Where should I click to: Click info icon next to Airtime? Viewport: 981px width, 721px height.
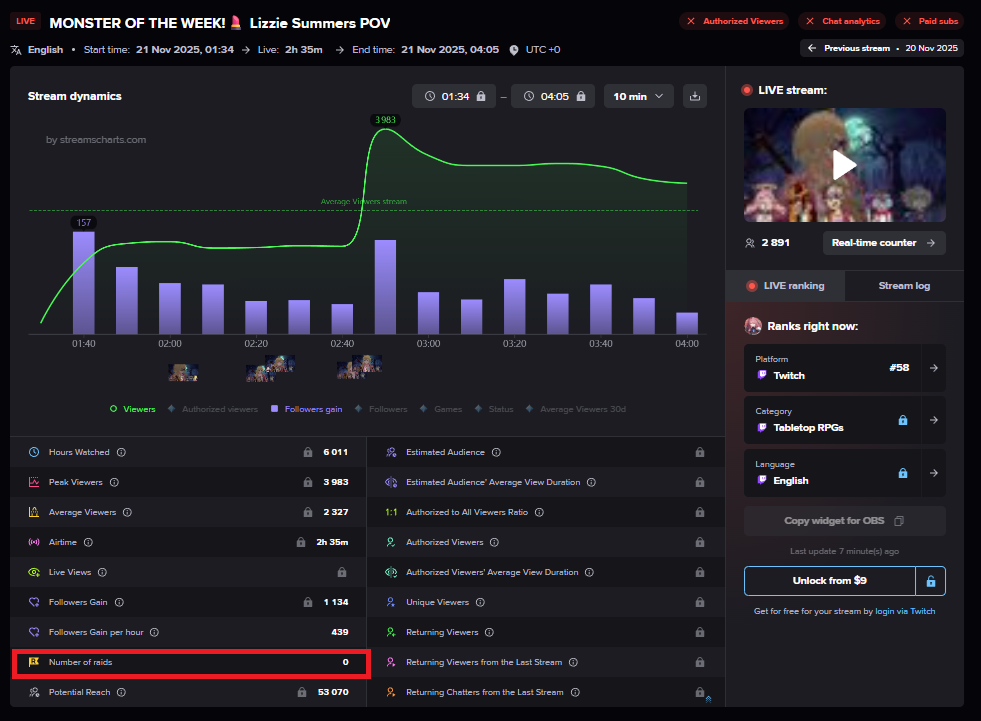(88, 542)
